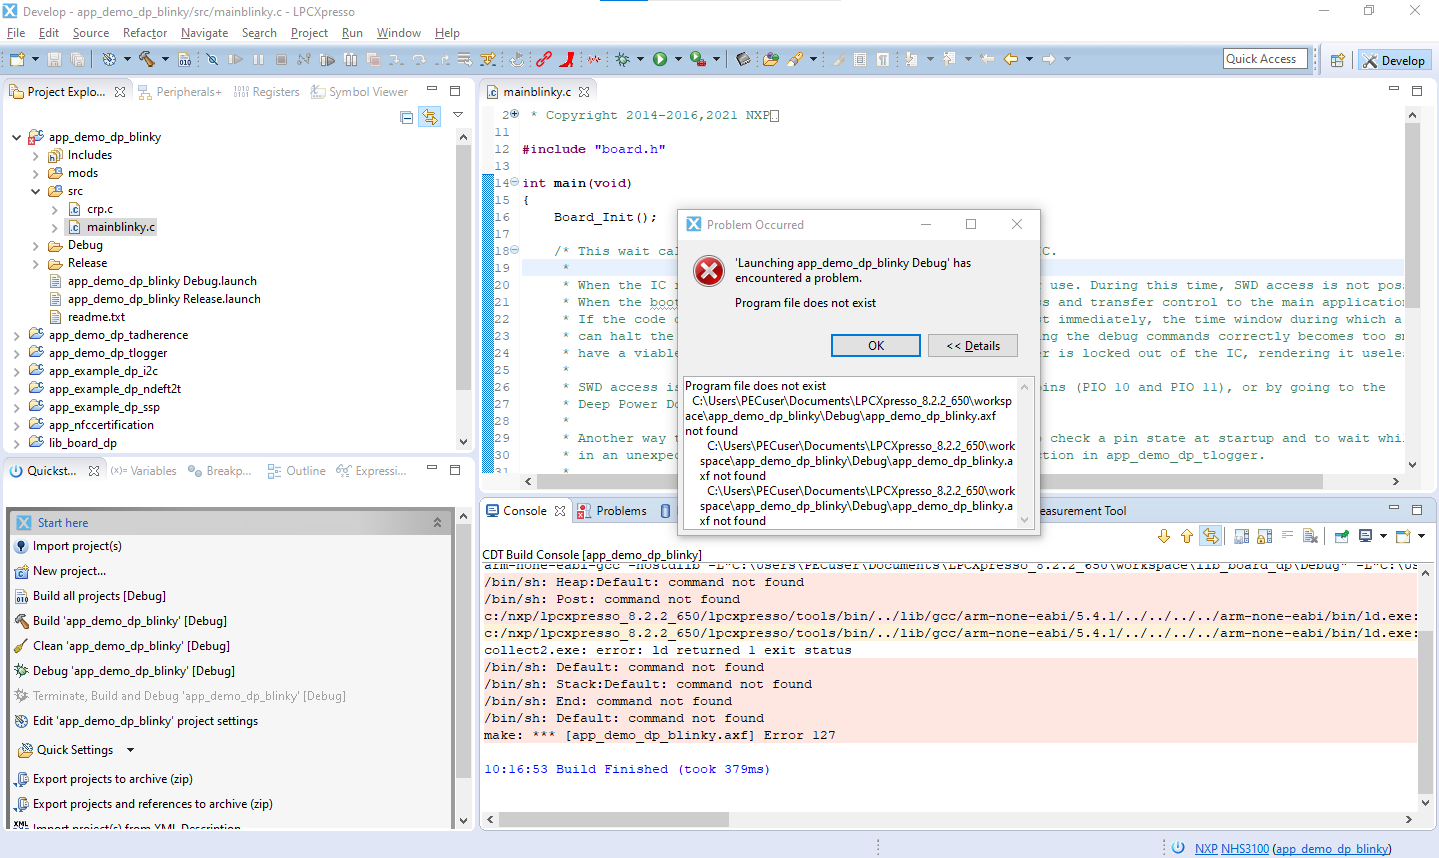Click the Suspend (pause) debug icon

pyautogui.click(x=260, y=58)
